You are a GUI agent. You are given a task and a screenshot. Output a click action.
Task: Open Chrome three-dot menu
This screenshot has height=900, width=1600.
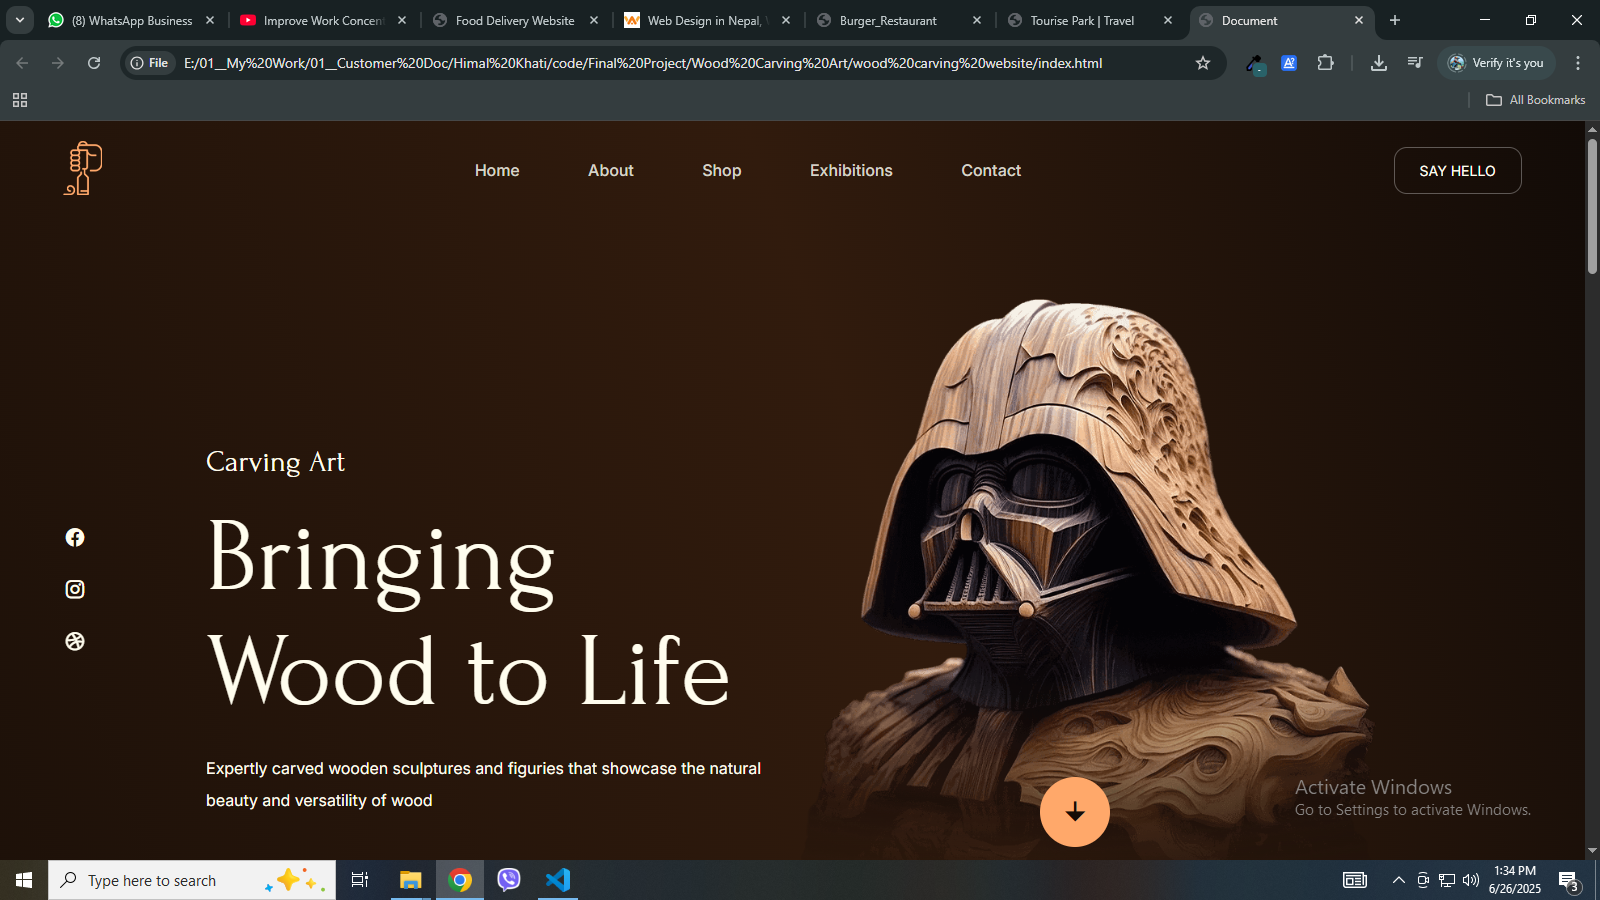(x=1578, y=63)
